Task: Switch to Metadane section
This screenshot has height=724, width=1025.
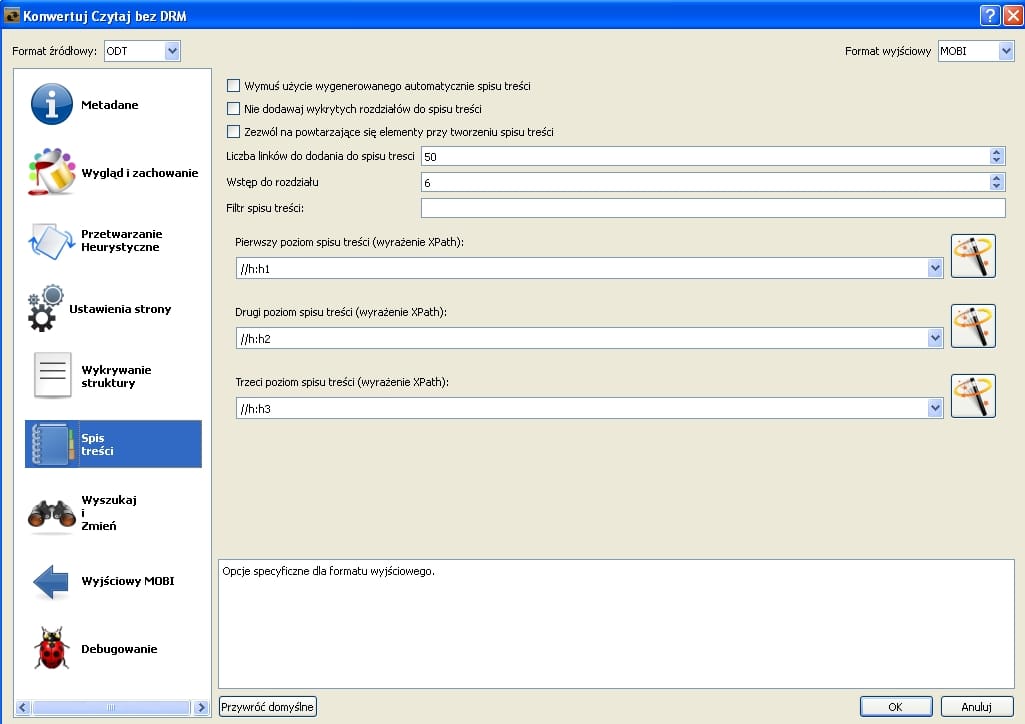Action: coord(109,105)
